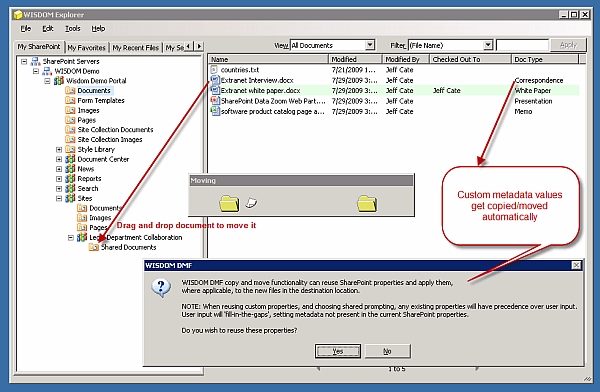Viewport: 600px width, 392px height.
Task: Click the question mark icon in WISDOM DMF dialog
Action: click(x=161, y=288)
